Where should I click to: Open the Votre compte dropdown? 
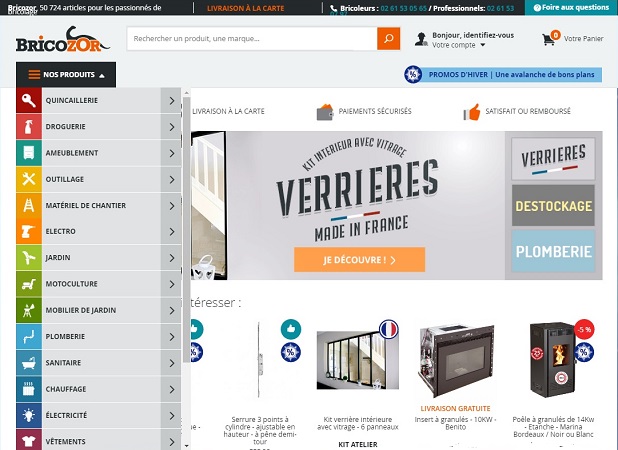click(458, 45)
